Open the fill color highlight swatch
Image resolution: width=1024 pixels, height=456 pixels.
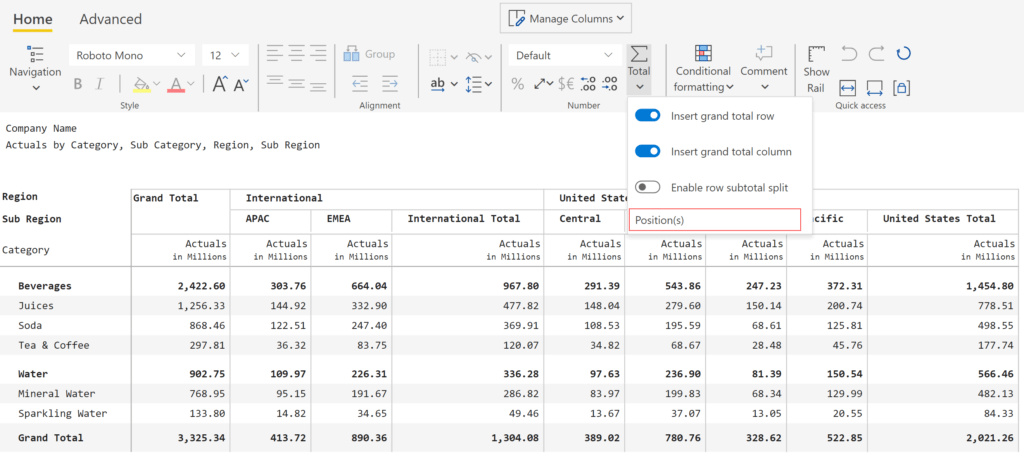coord(142,84)
